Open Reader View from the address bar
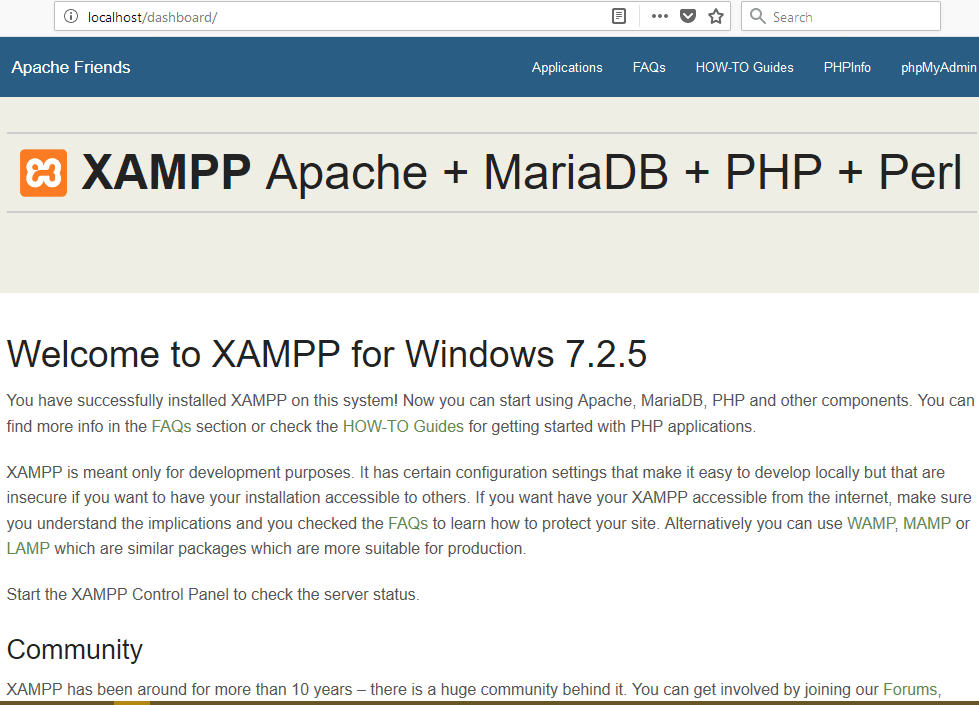This screenshot has width=979, height=705. (x=618, y=16)
